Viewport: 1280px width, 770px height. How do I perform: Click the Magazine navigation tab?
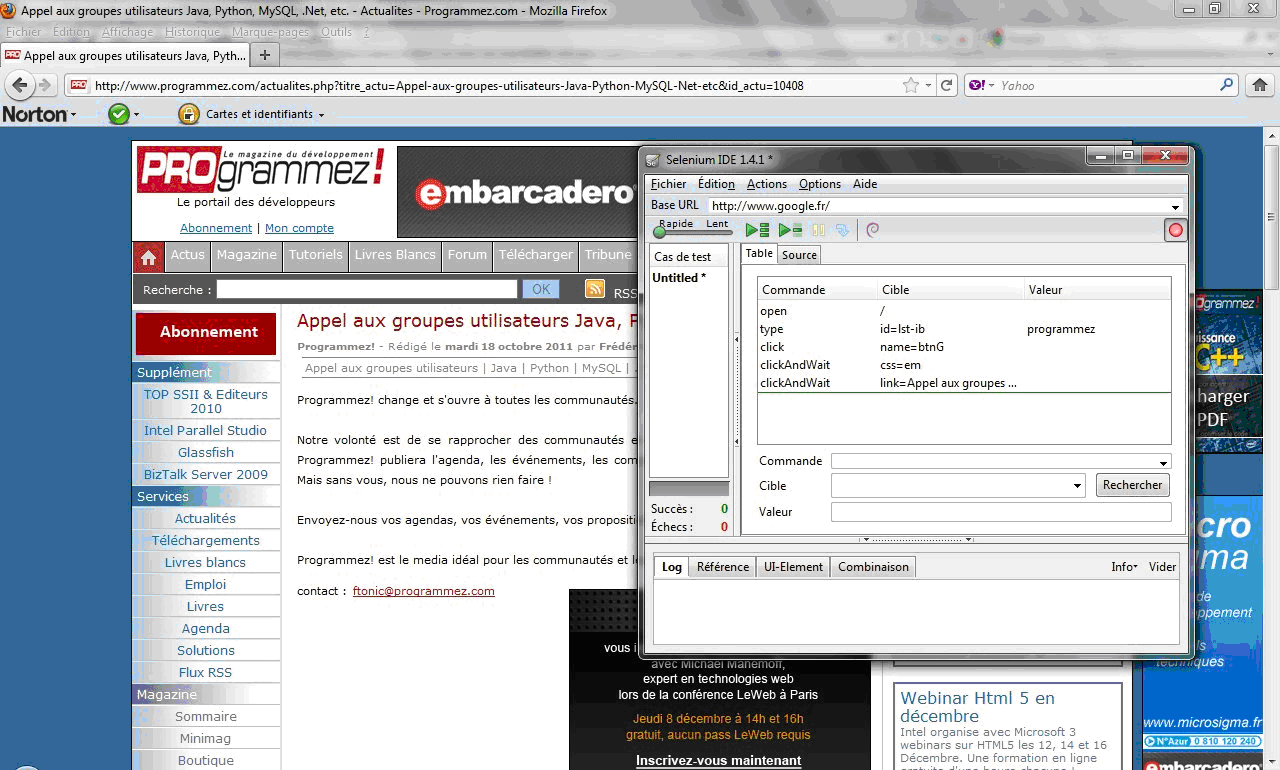(x=246, y=255)
